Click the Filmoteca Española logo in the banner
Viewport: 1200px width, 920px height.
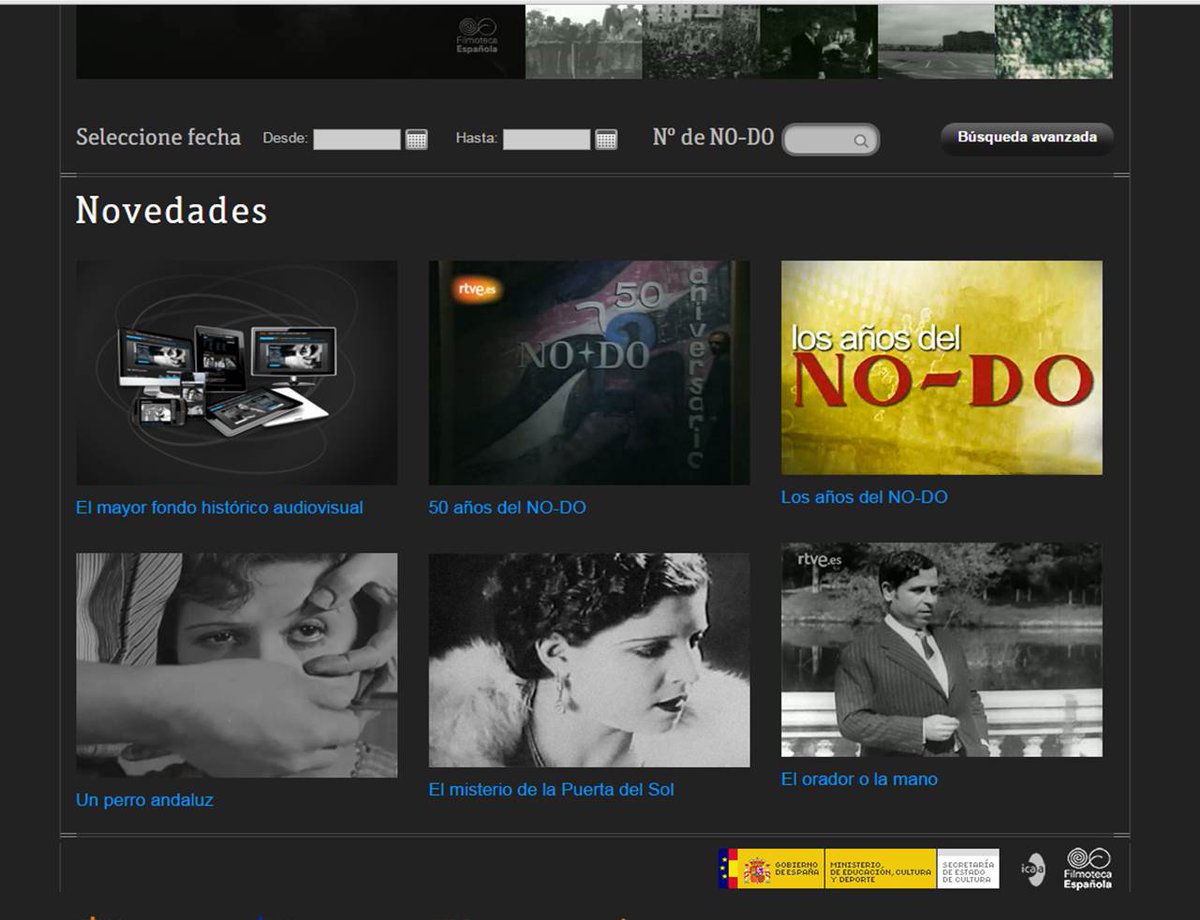coord(478,35)
